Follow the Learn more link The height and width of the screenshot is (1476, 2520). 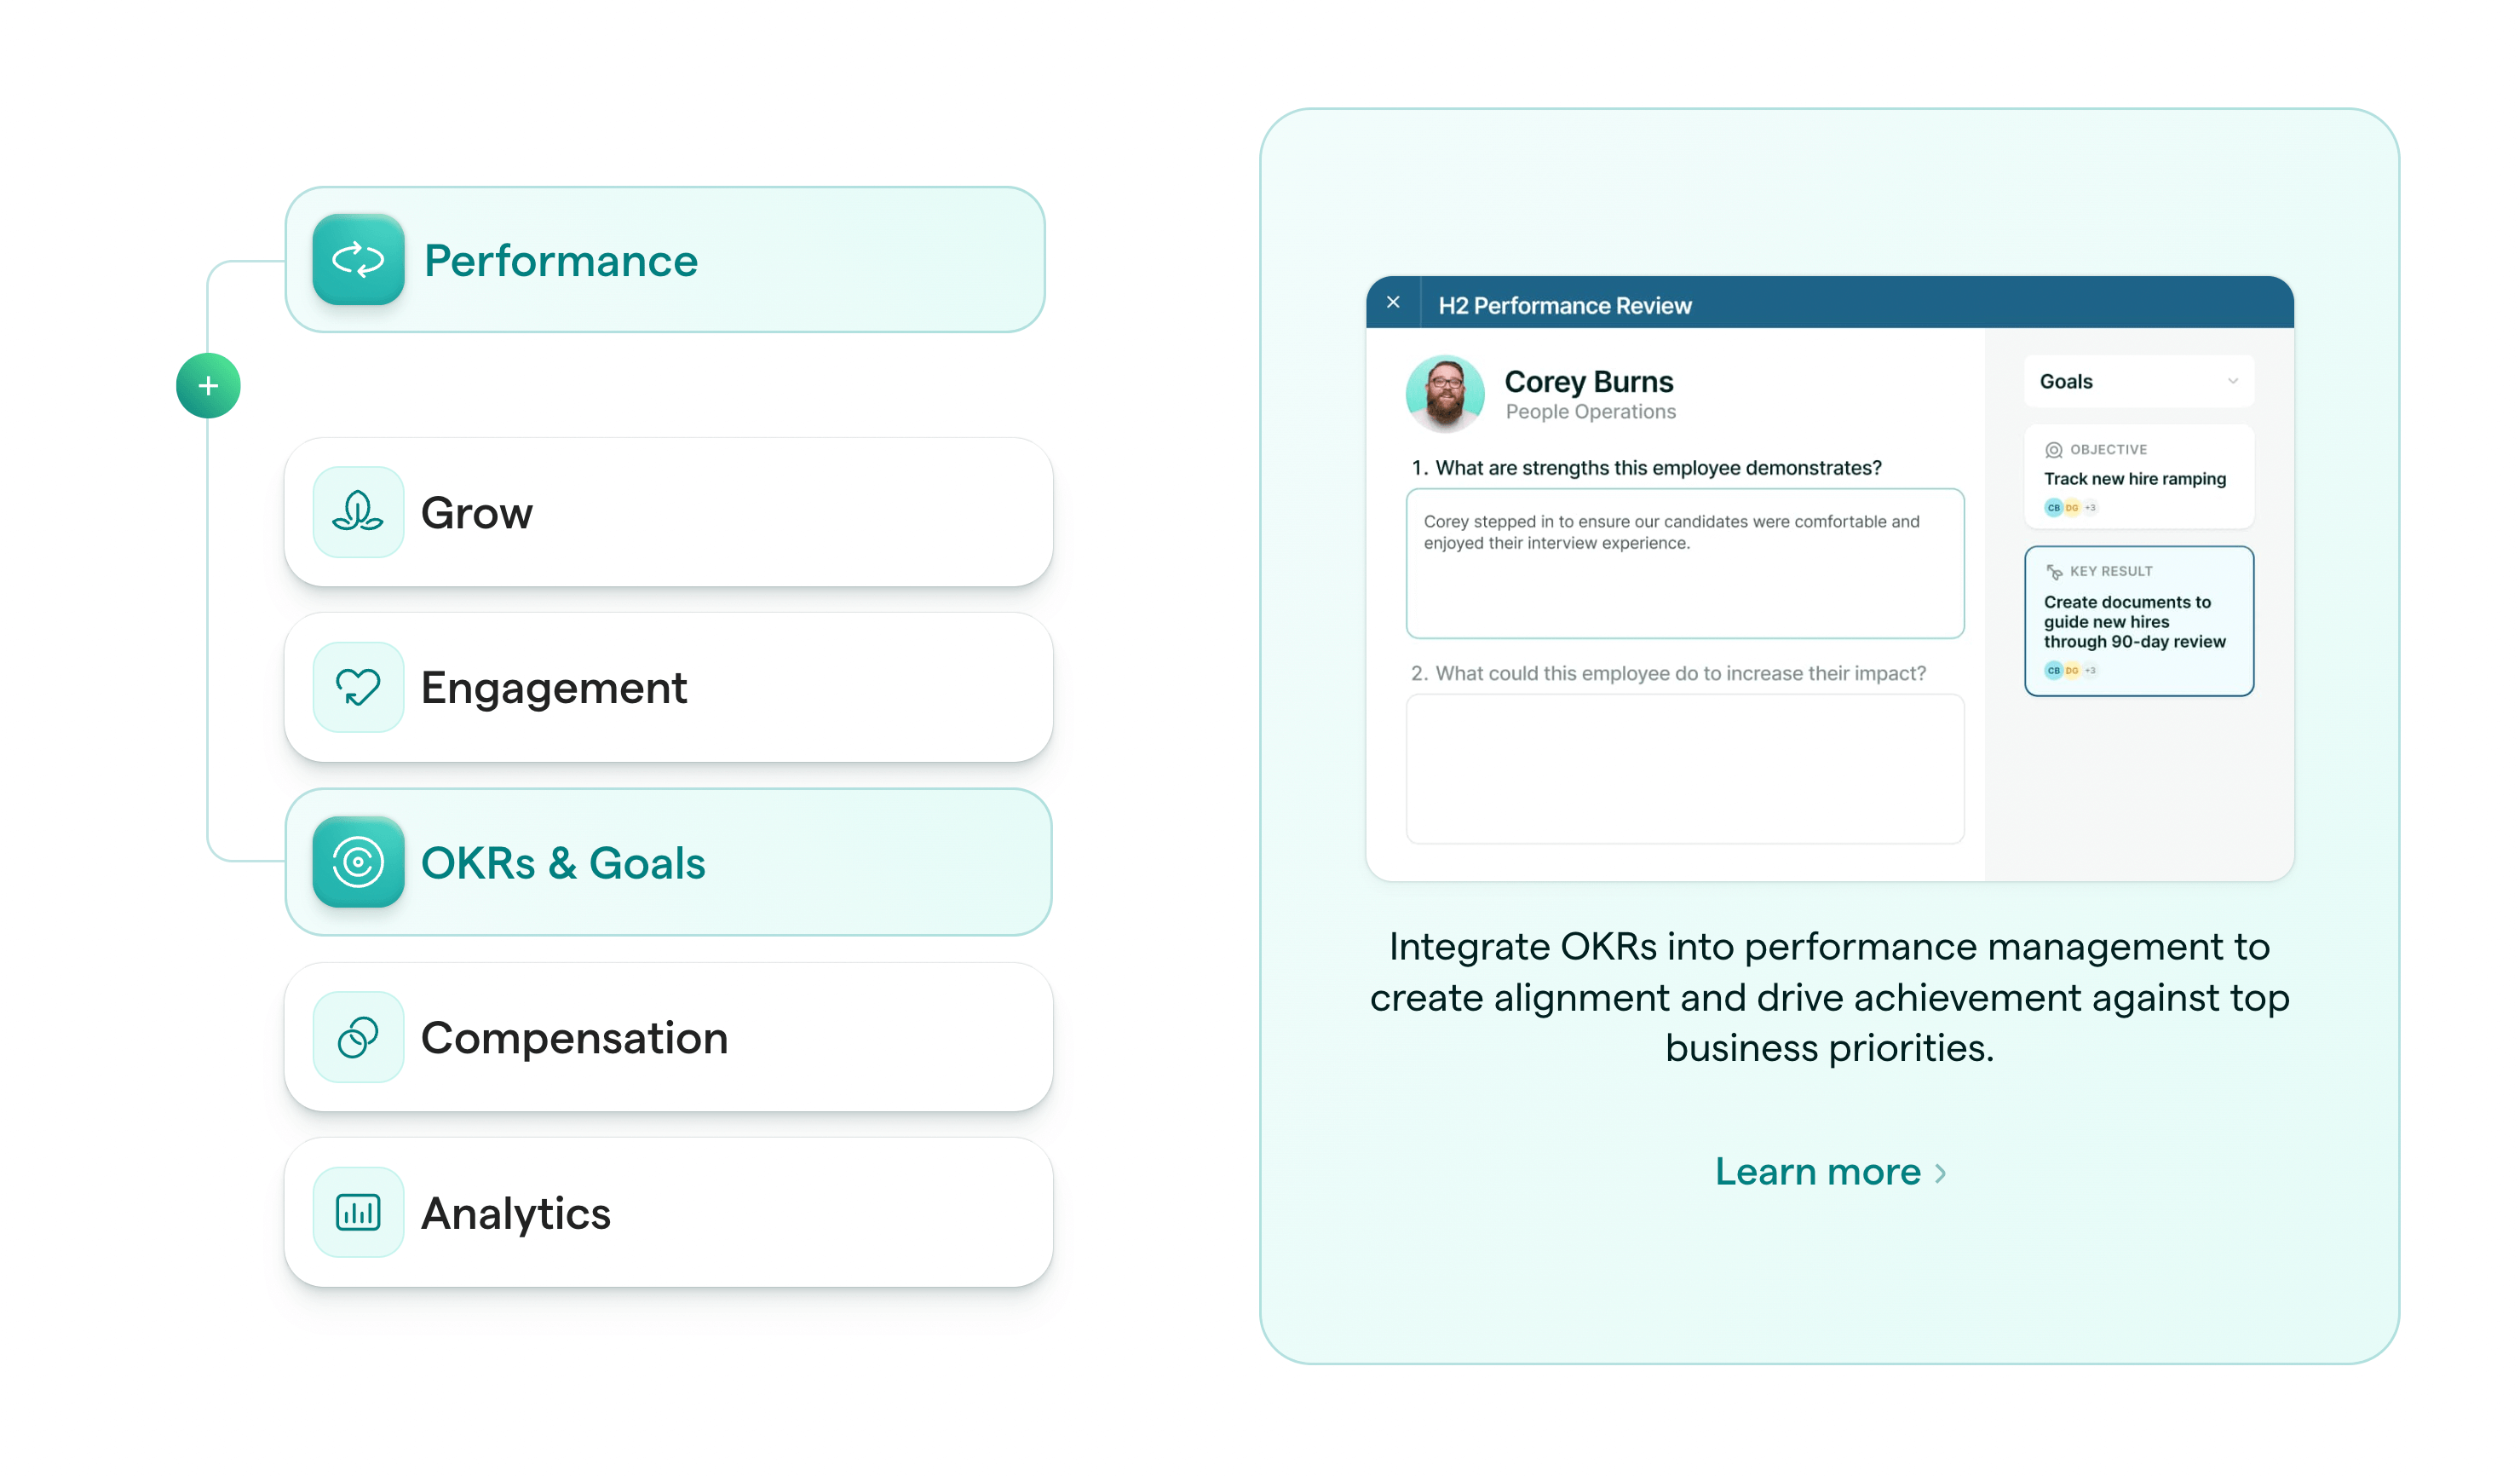tap(1817, 1172)
